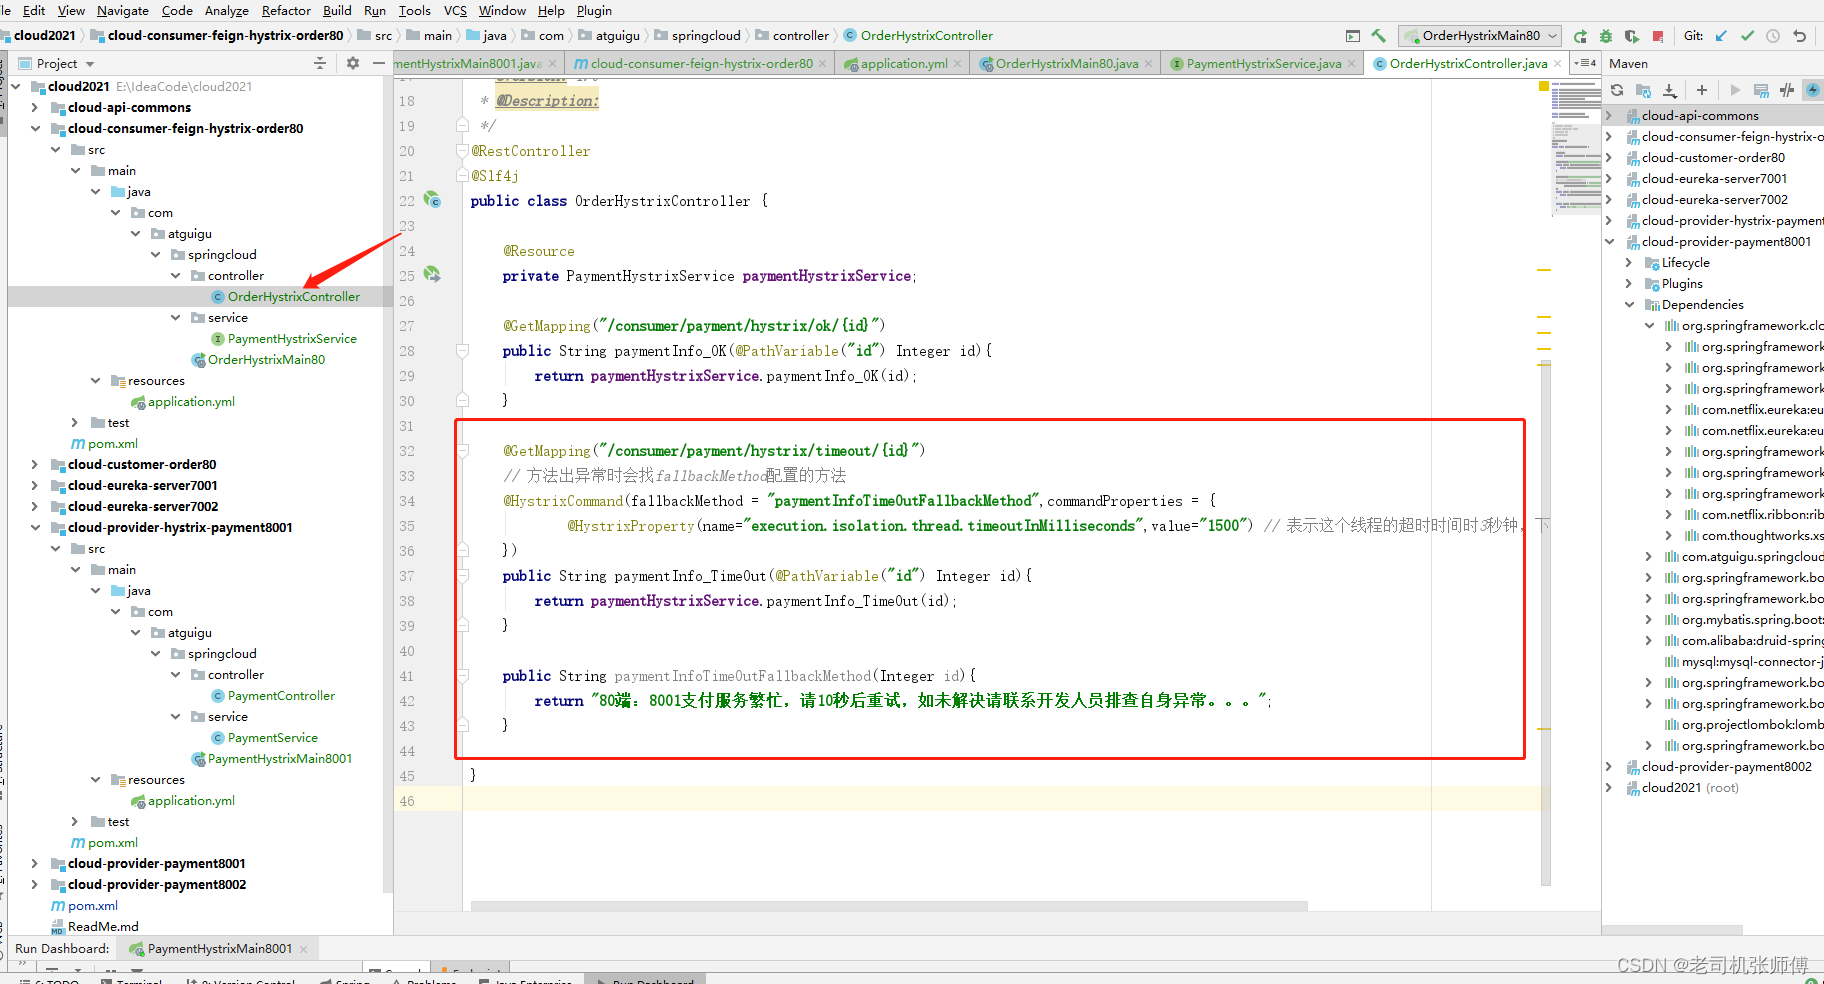Collapse all in Project panel toolbar
Image resolution: width=1824 pixels, height=984 pixels.
pyautogui.click(x=320, y=63)
